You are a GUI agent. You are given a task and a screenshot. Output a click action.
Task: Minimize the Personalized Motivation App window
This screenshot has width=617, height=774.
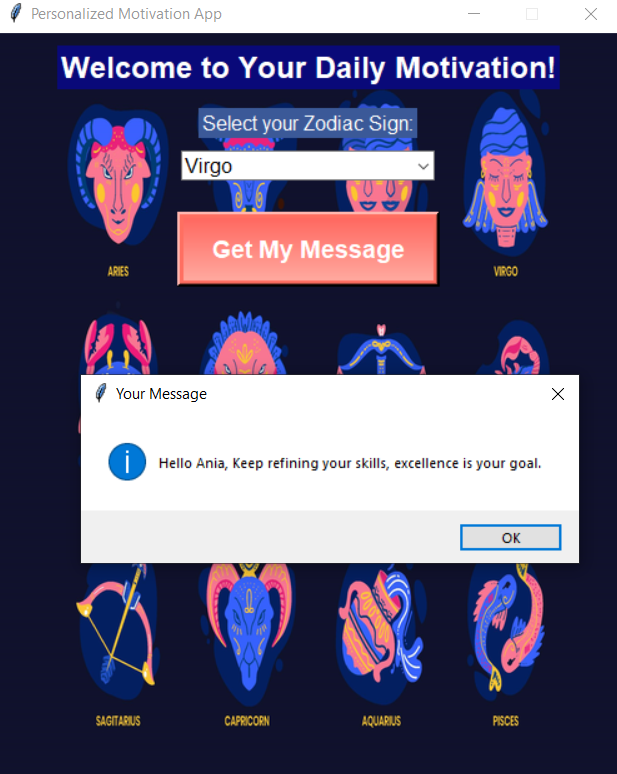(x=474, y=14)
